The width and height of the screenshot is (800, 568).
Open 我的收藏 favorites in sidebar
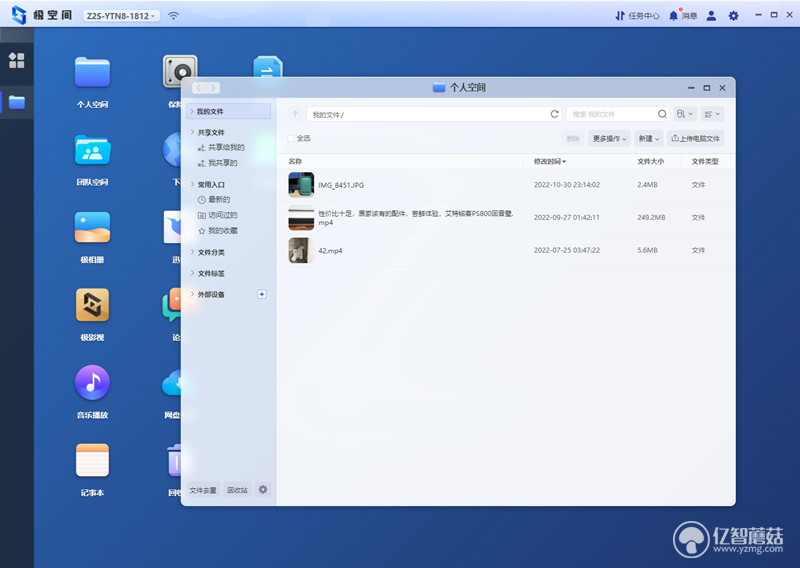pos(218,231)
